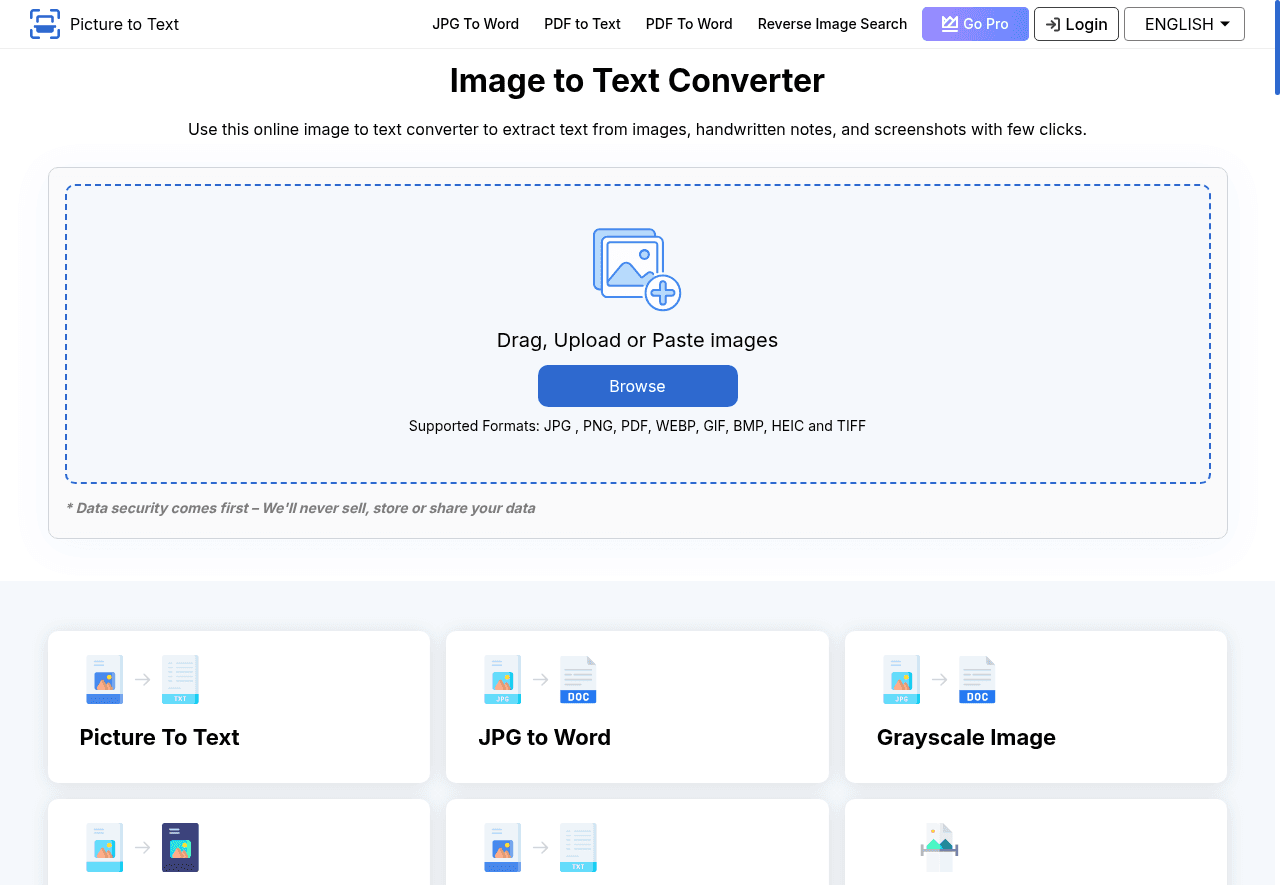
Task: Click the image resizer icon in the bottom-right card
Action: coord(939,847)
